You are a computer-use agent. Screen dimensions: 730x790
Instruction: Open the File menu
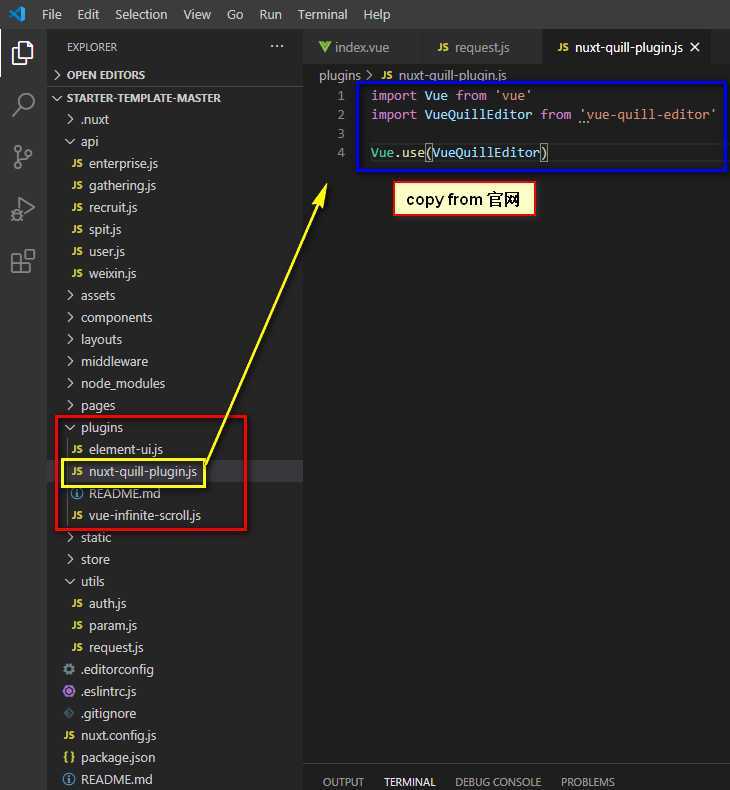[51, 15]
